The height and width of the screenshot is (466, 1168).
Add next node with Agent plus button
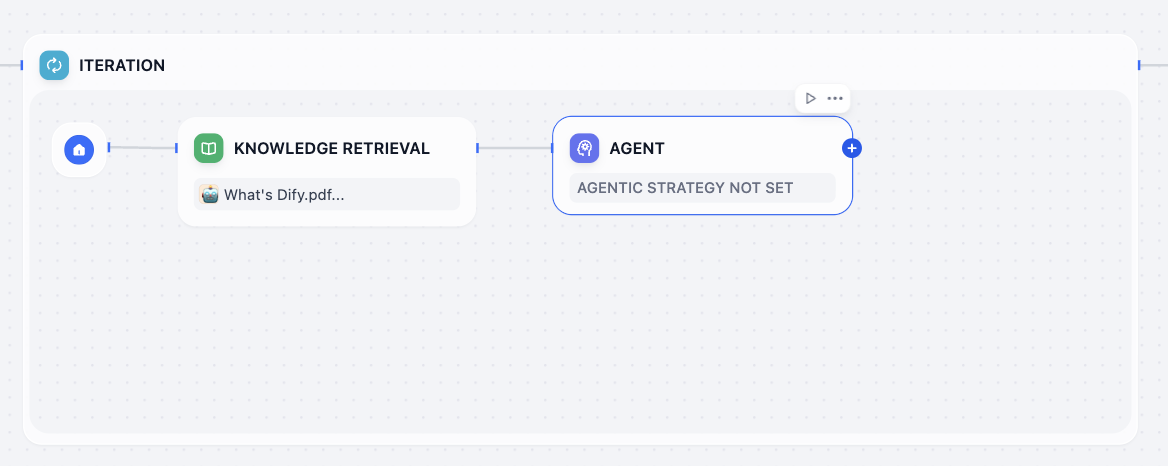(x=852, y=148)
